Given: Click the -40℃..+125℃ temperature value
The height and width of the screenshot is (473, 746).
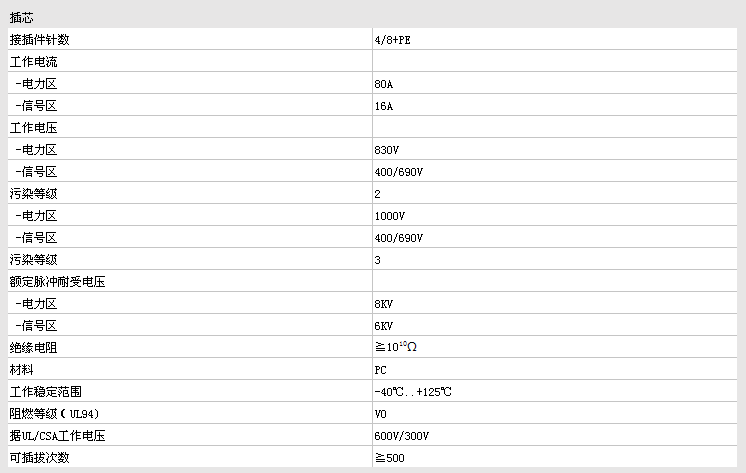Looking at the screenshot, I should 413,392.
